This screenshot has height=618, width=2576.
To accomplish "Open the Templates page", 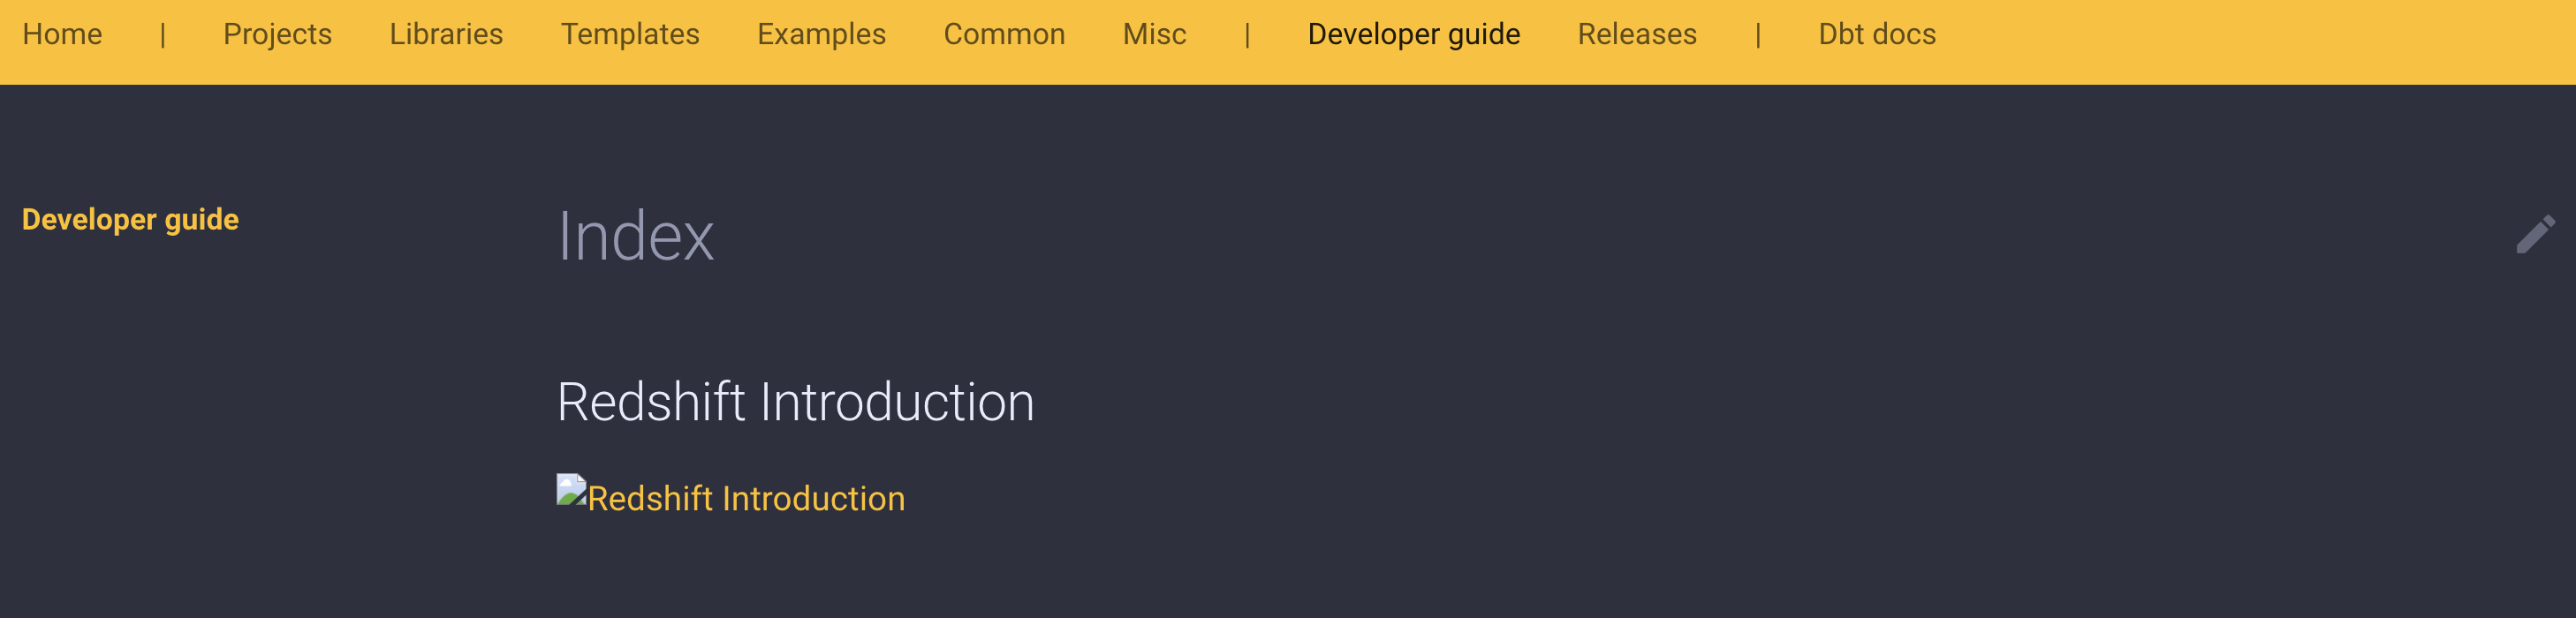I will coord(631,34).
